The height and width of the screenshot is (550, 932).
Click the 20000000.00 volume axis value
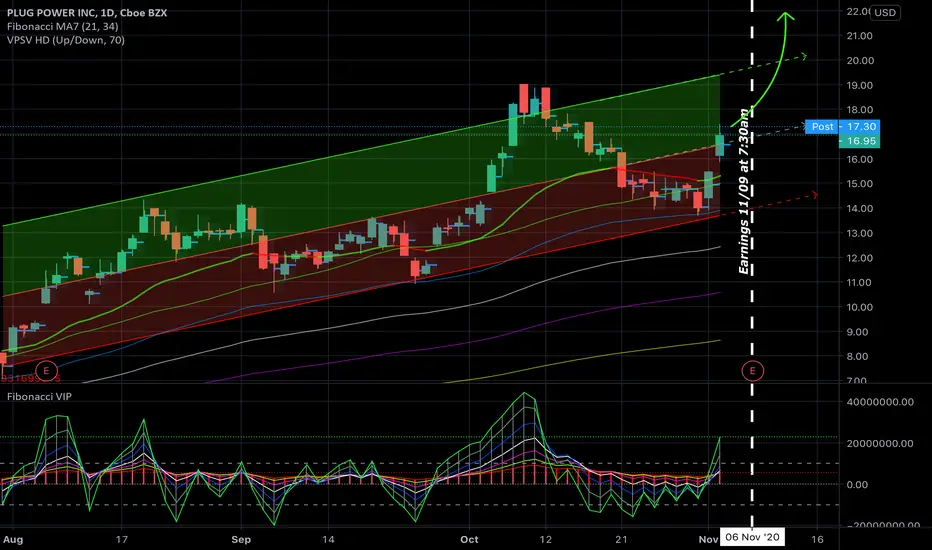click(x=880, y=444)
